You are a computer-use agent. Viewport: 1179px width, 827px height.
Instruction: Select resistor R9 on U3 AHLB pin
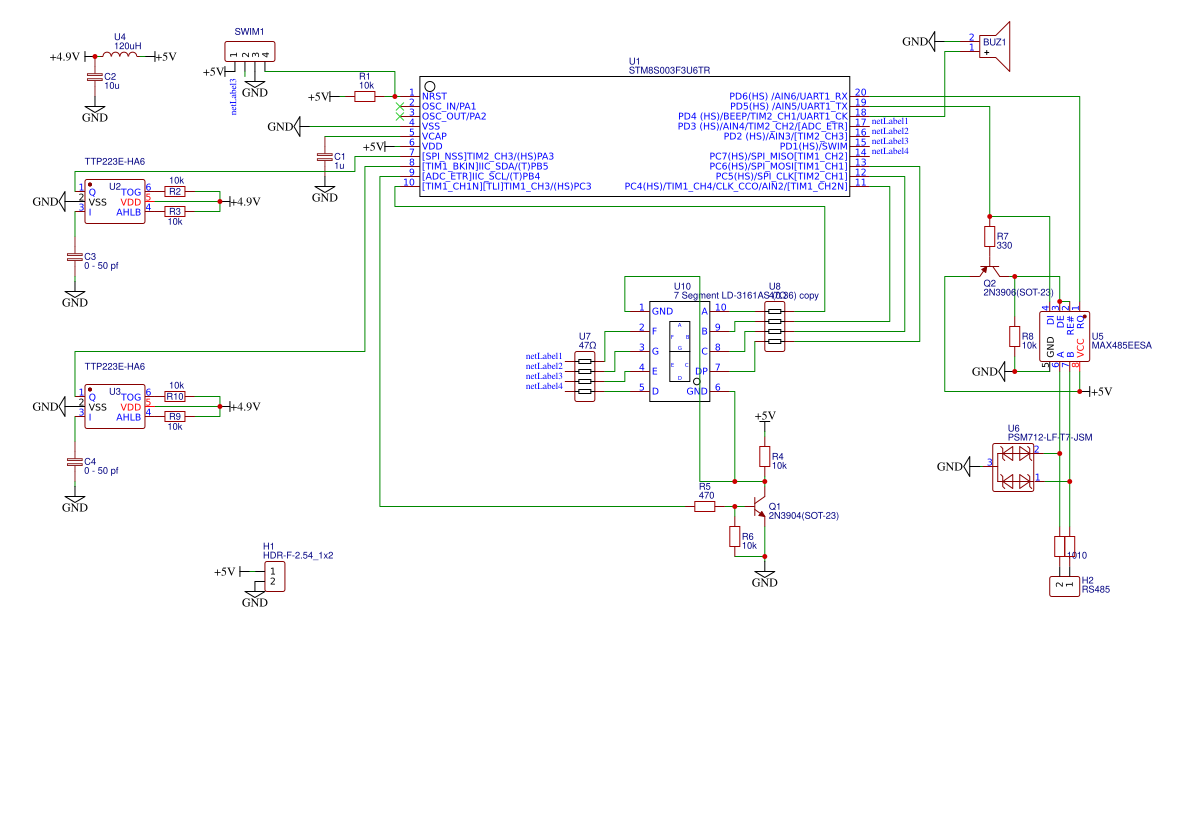pyautogui.click(x=174, y=417)
